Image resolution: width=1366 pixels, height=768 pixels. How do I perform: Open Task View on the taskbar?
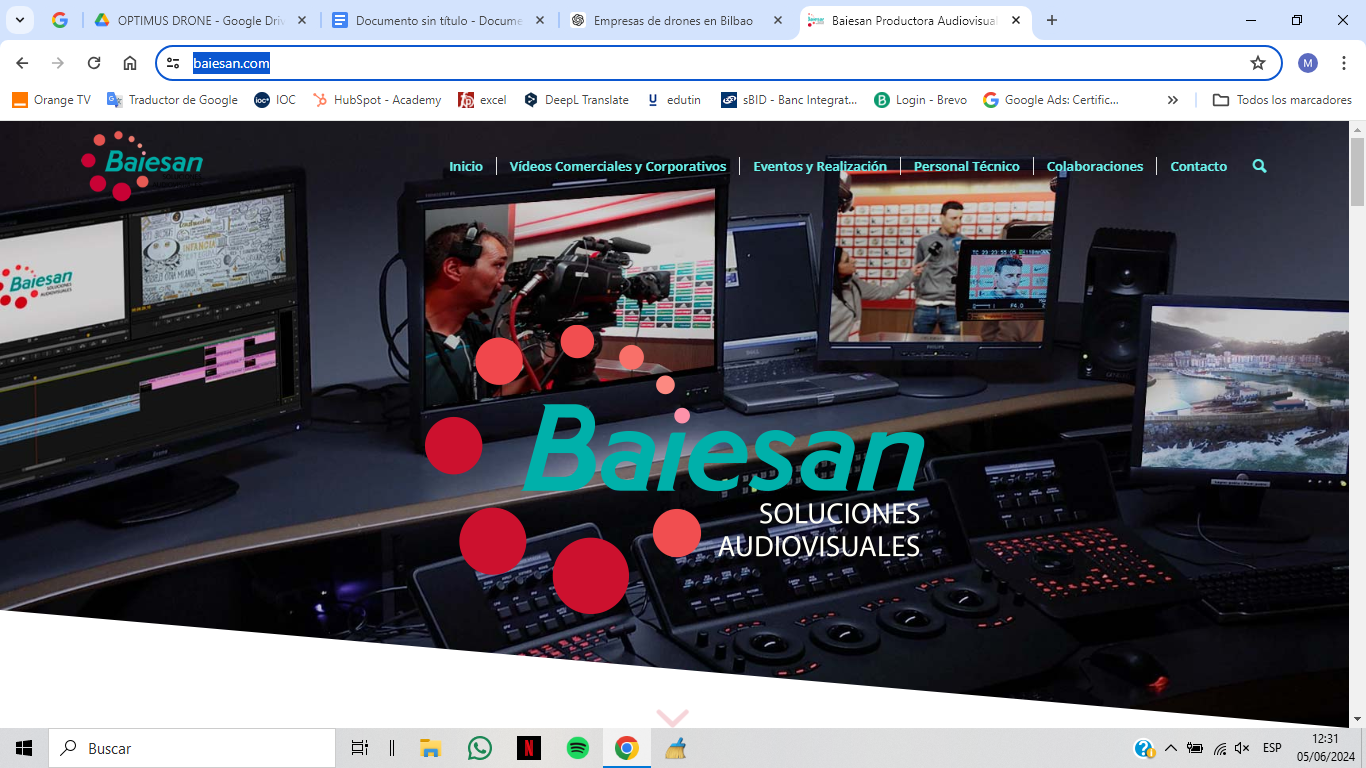click(x=360, y=748)
